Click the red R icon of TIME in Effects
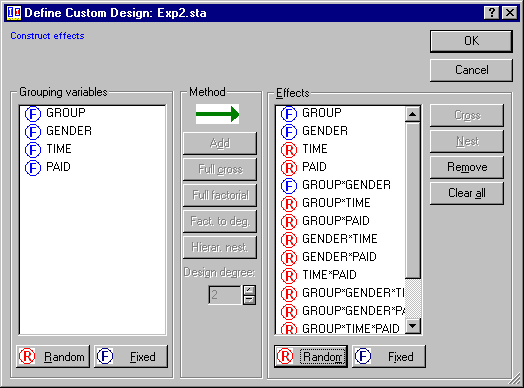 tap(289, 150)
